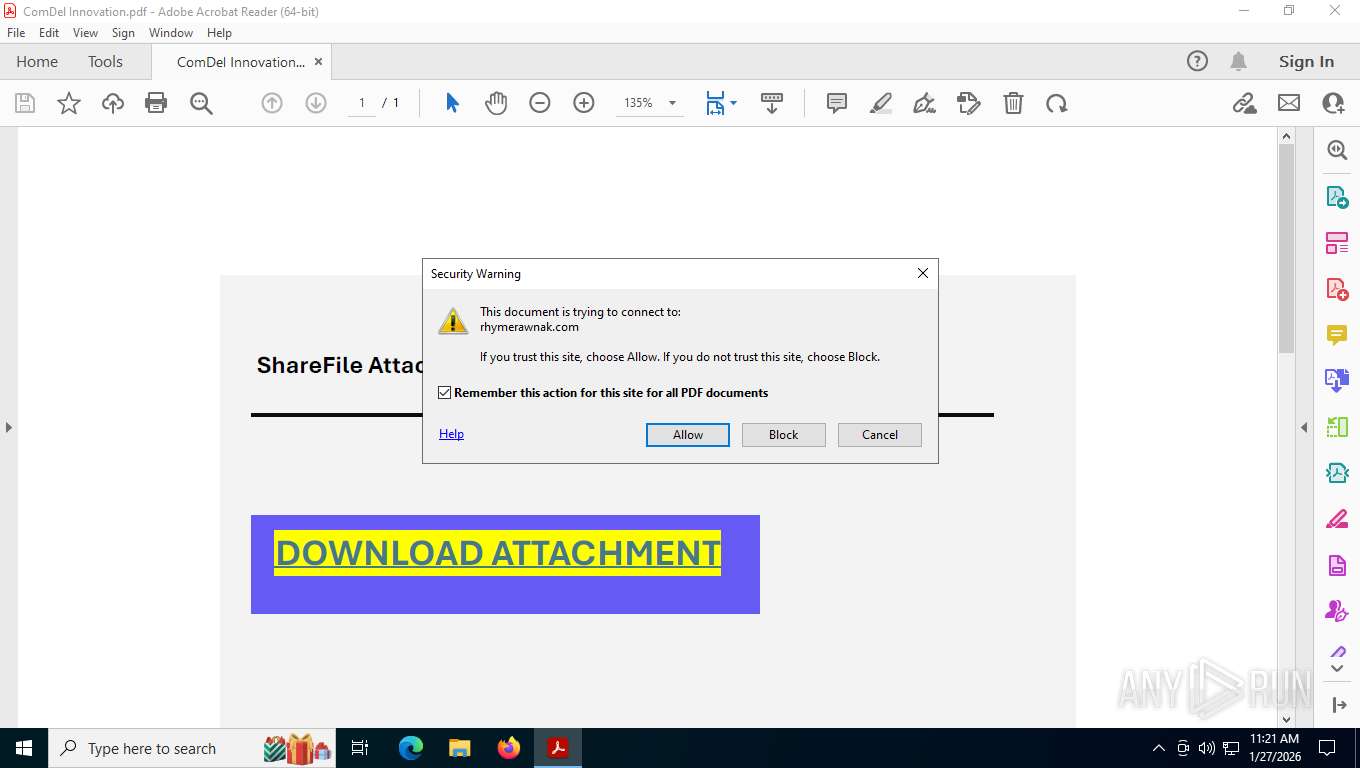Open the Help link in dialog
This screenshot has height=768, width=1360.
click(x=451, y=434)
